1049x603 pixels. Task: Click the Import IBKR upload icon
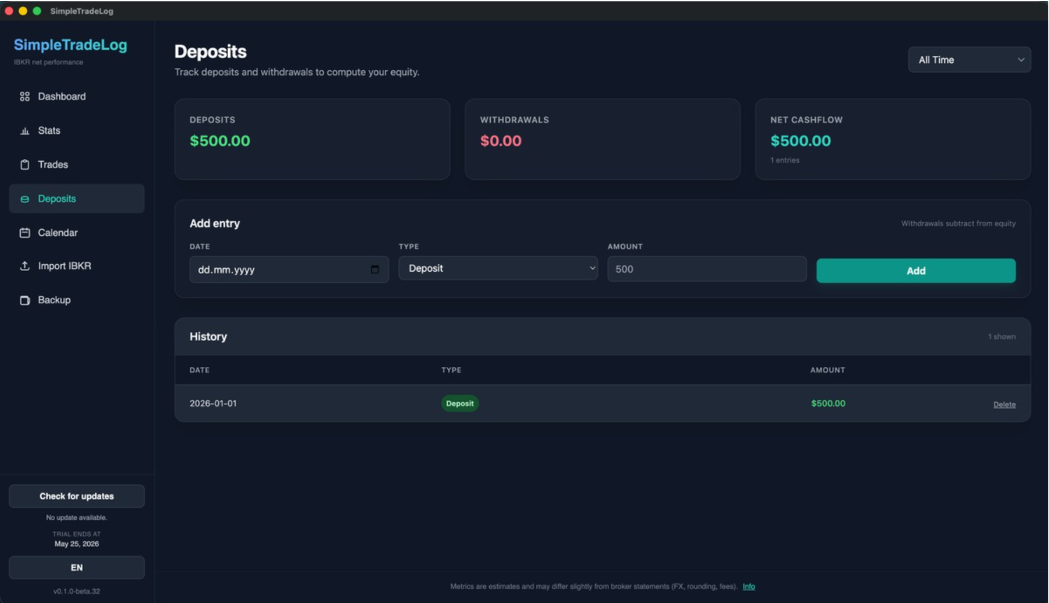(25, 266)
